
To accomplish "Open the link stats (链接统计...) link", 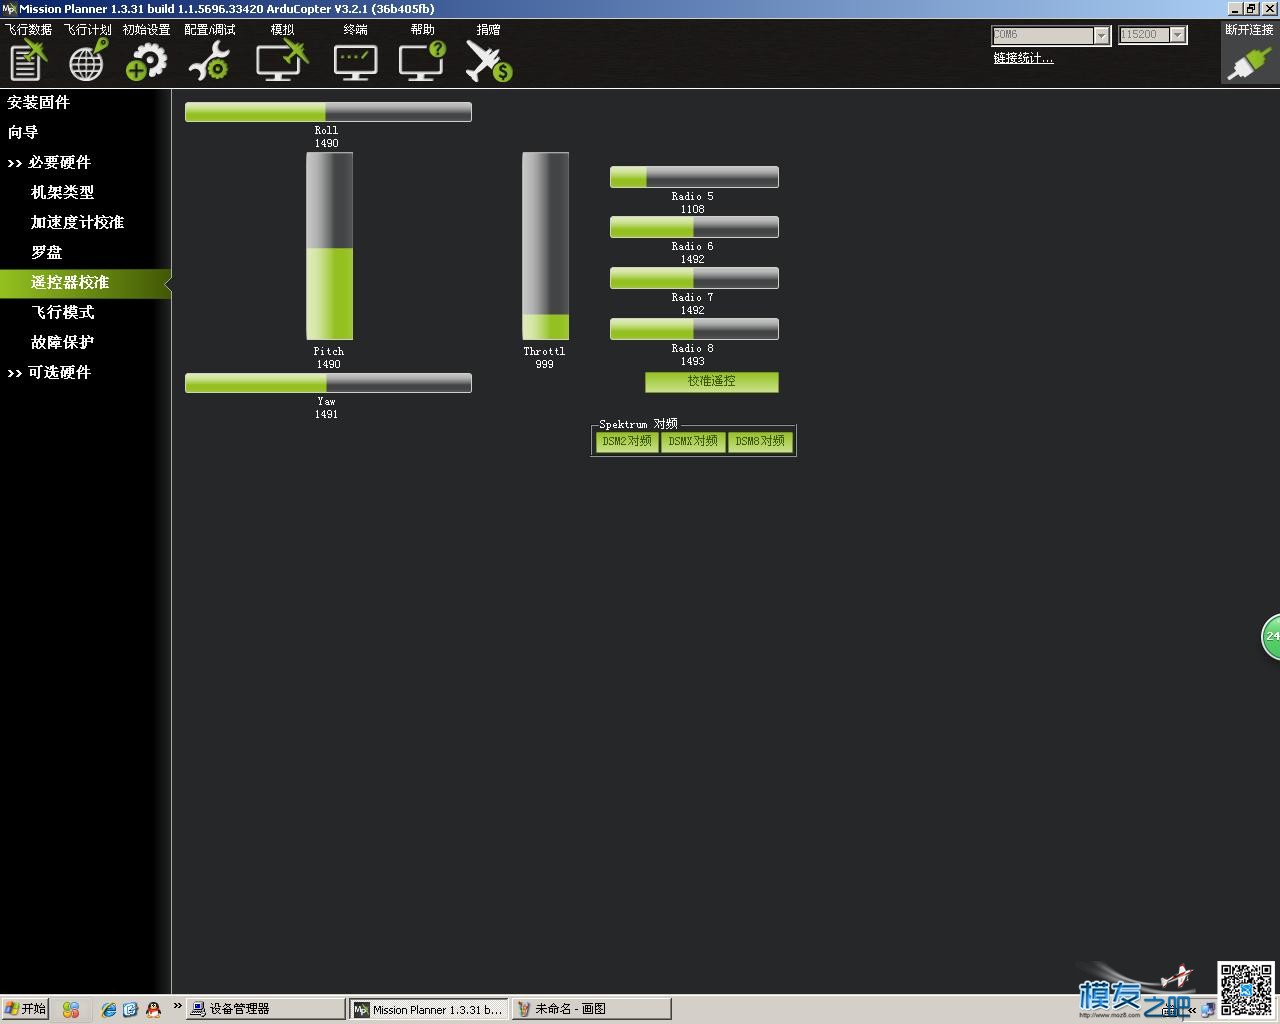I will pyautogui.click(x=1023, y=58).
